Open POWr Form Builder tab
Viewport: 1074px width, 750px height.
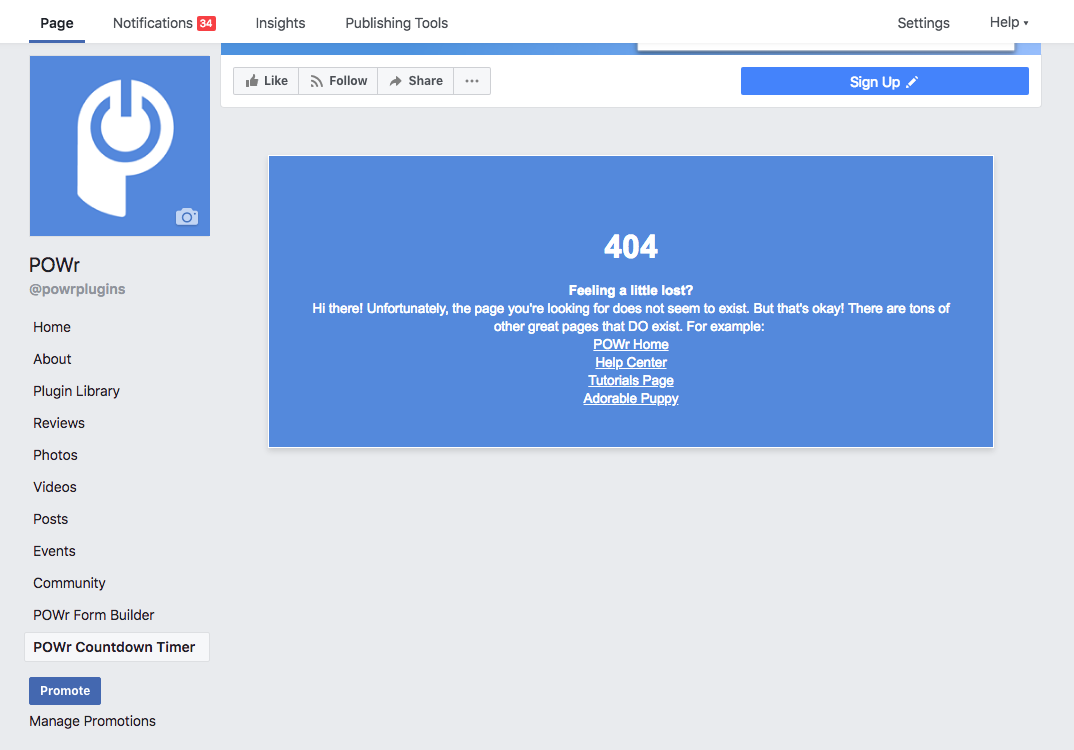click(94, 615)
